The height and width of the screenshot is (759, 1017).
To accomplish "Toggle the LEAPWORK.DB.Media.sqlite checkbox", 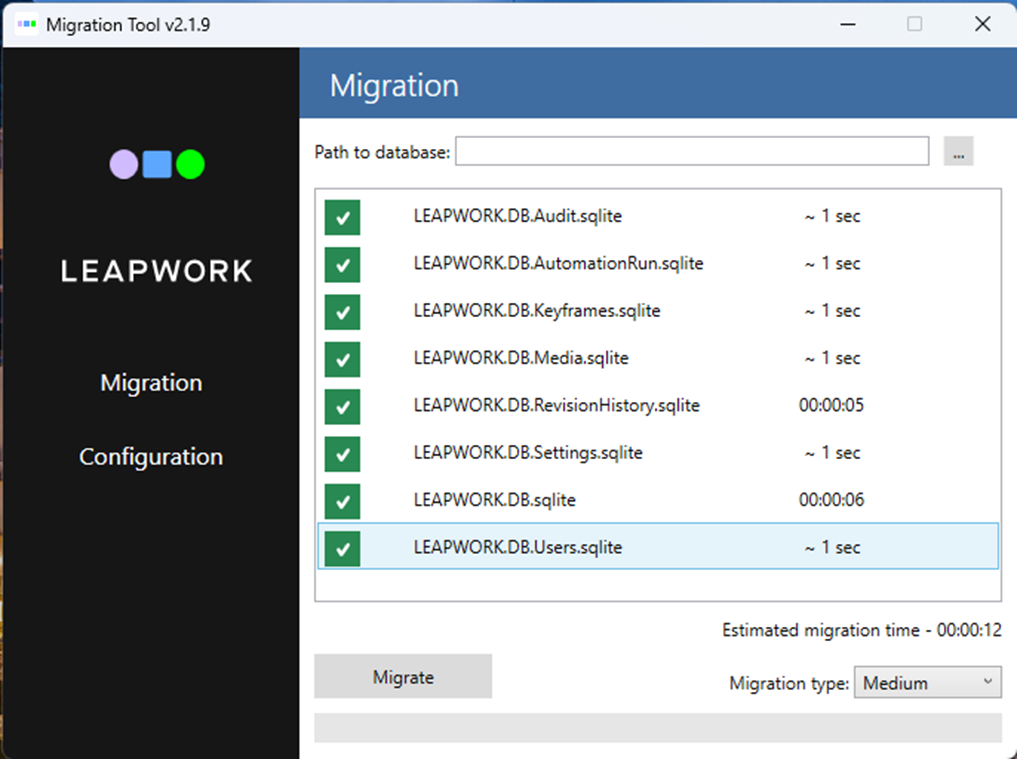I will pyautogui.click(x=342, y=359).
